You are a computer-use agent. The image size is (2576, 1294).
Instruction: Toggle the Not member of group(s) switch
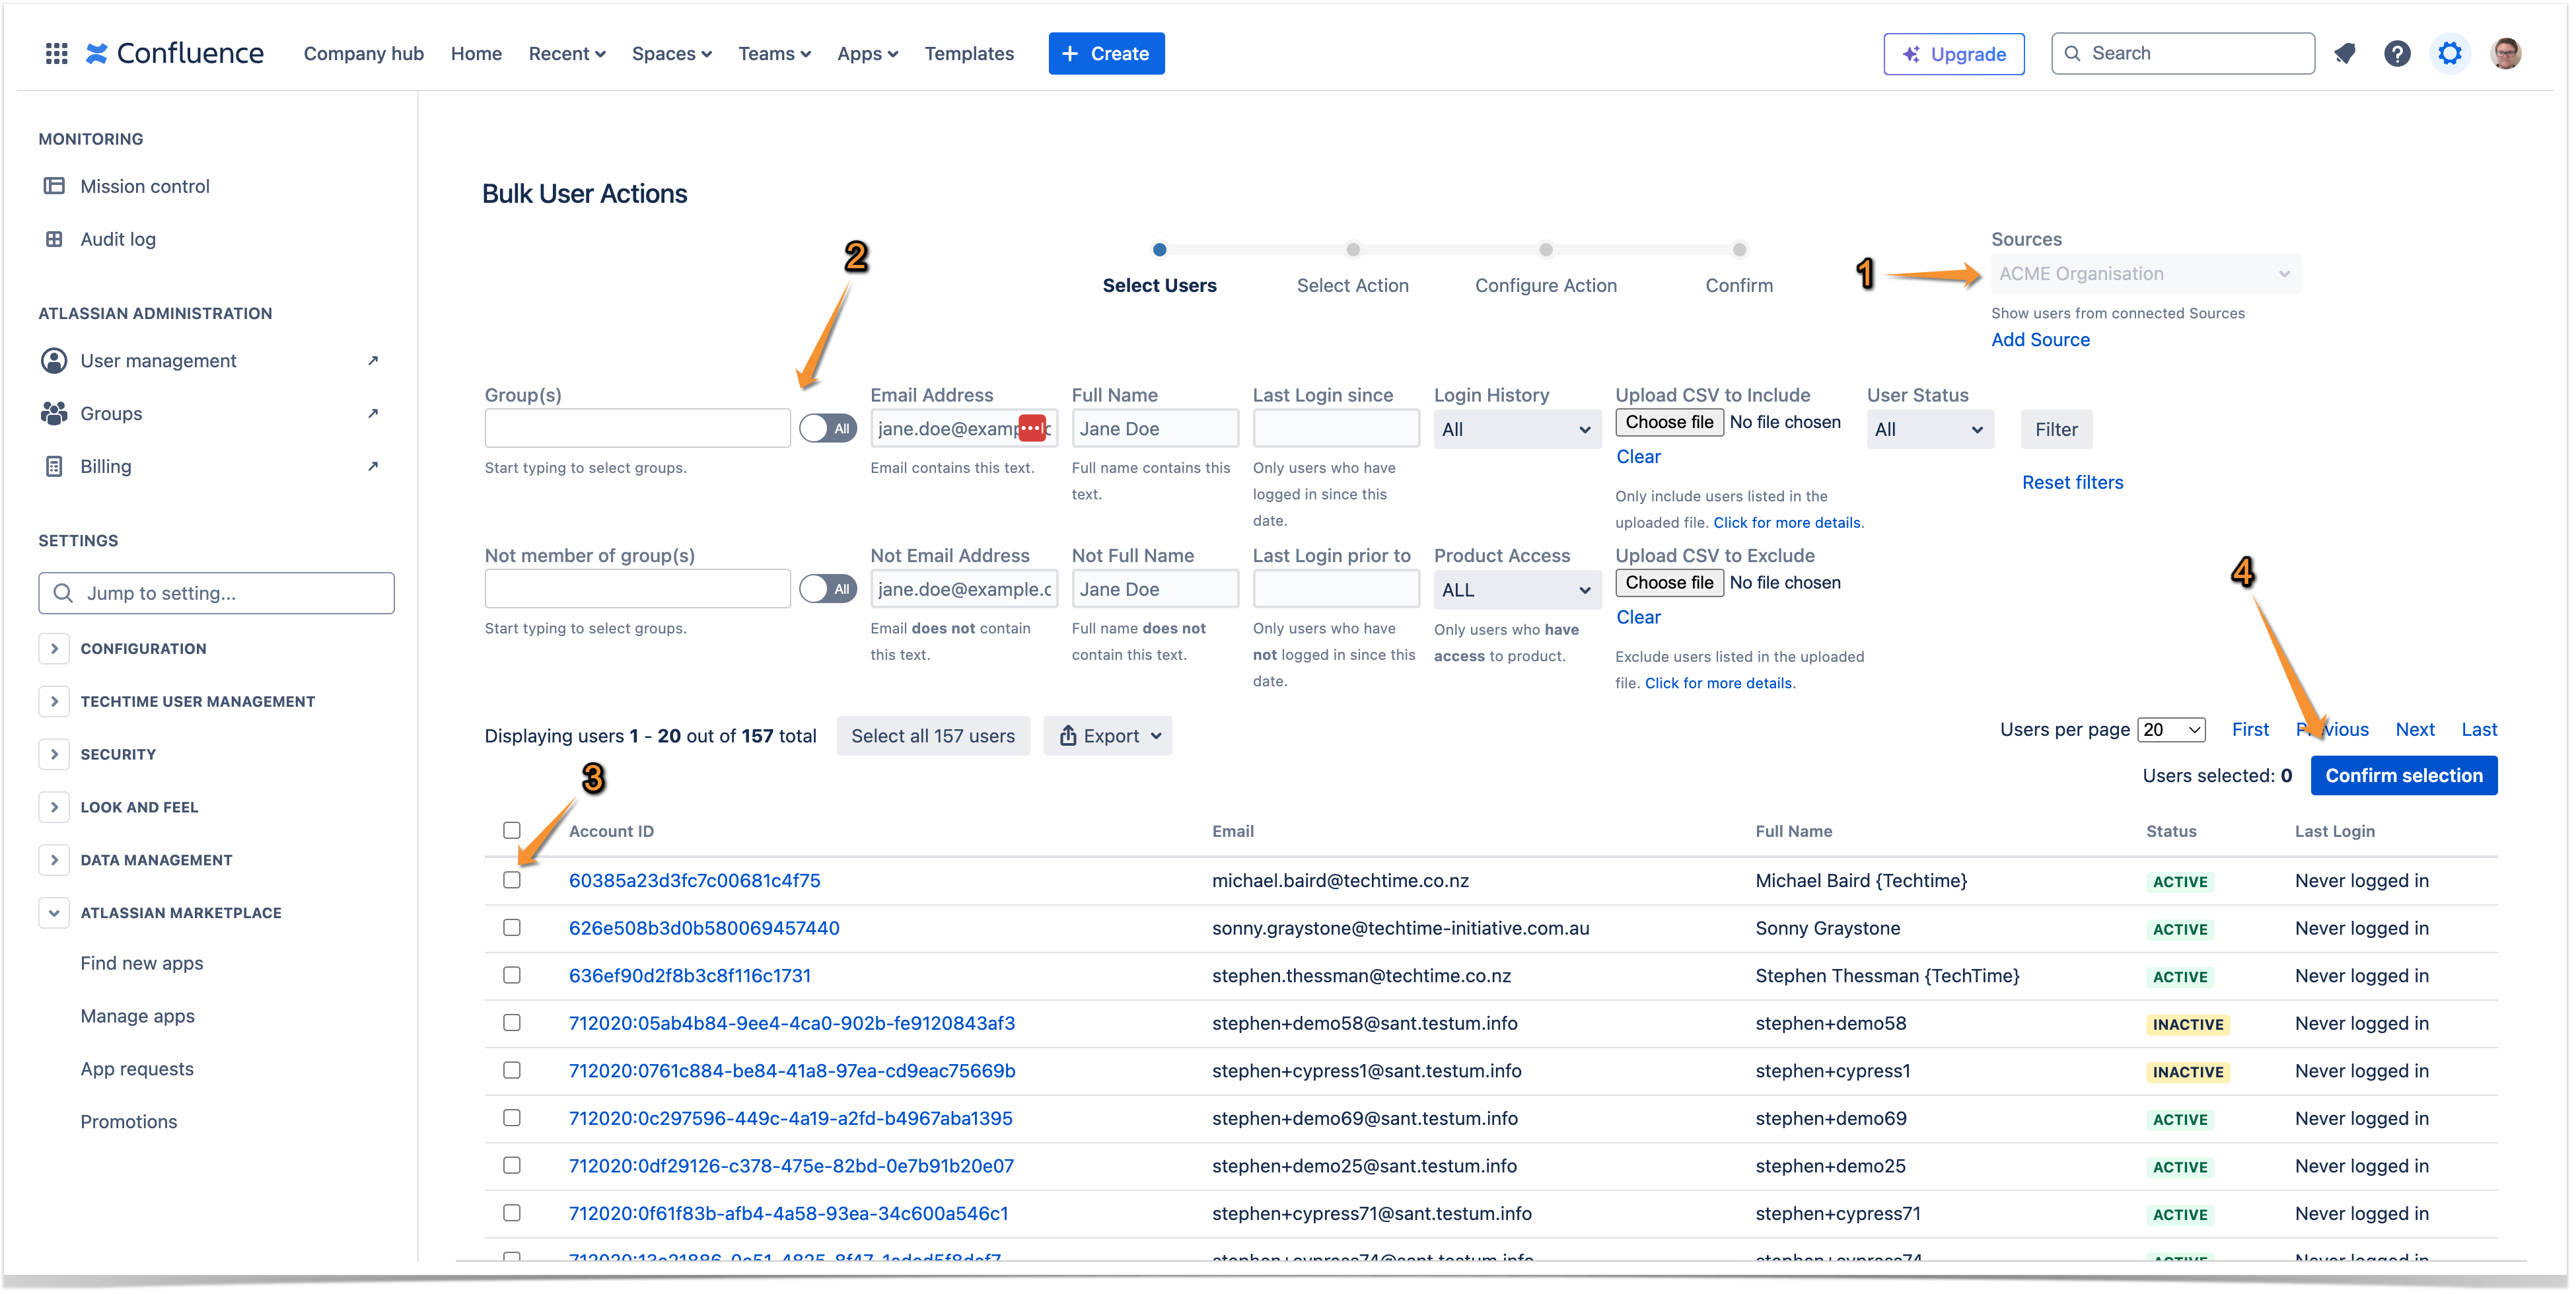click(x=827, y=590)
